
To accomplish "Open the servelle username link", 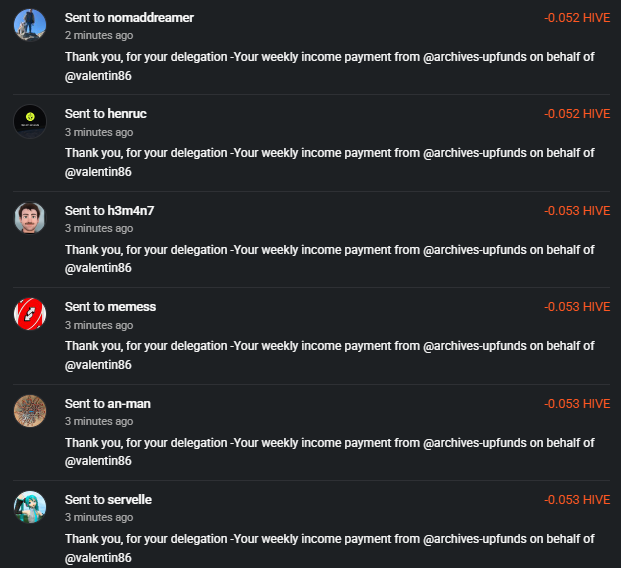I will click(129, 500).
